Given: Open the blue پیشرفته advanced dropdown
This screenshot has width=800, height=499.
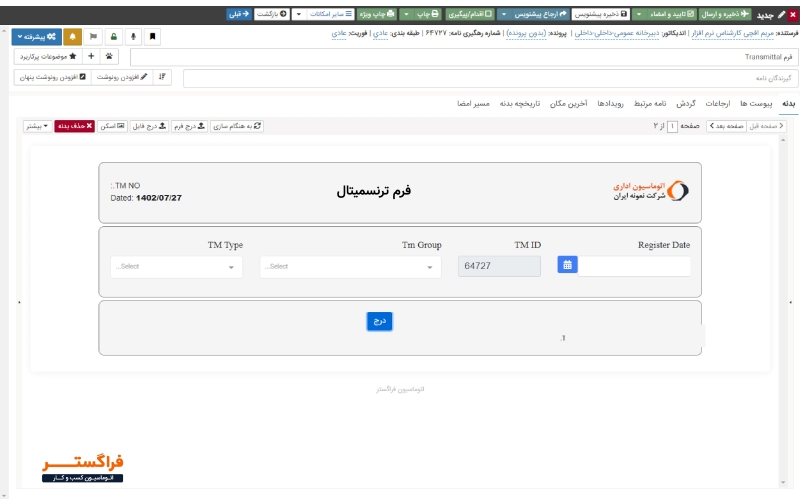Looking at the screenshot, I should [37, 36].
